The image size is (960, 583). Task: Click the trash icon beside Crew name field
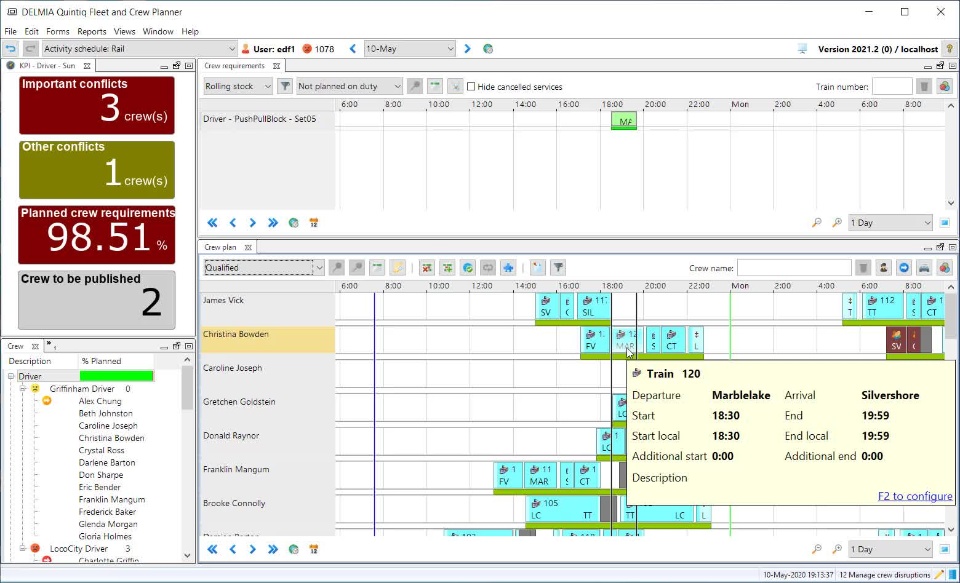point(863,268)
